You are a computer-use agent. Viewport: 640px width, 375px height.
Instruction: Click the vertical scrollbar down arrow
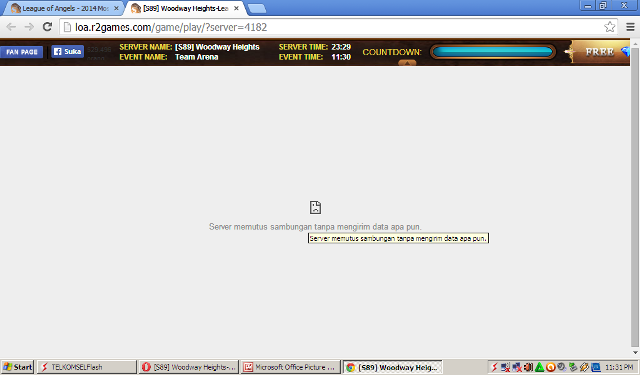(635, 352)
